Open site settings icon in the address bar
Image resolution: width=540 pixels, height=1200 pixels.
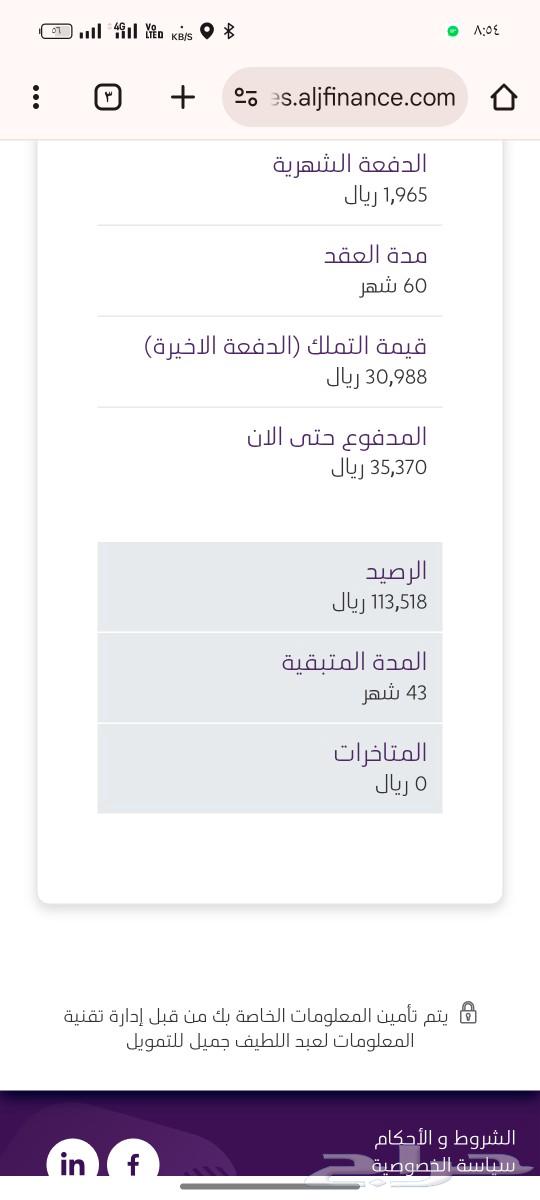pos(245,97)
